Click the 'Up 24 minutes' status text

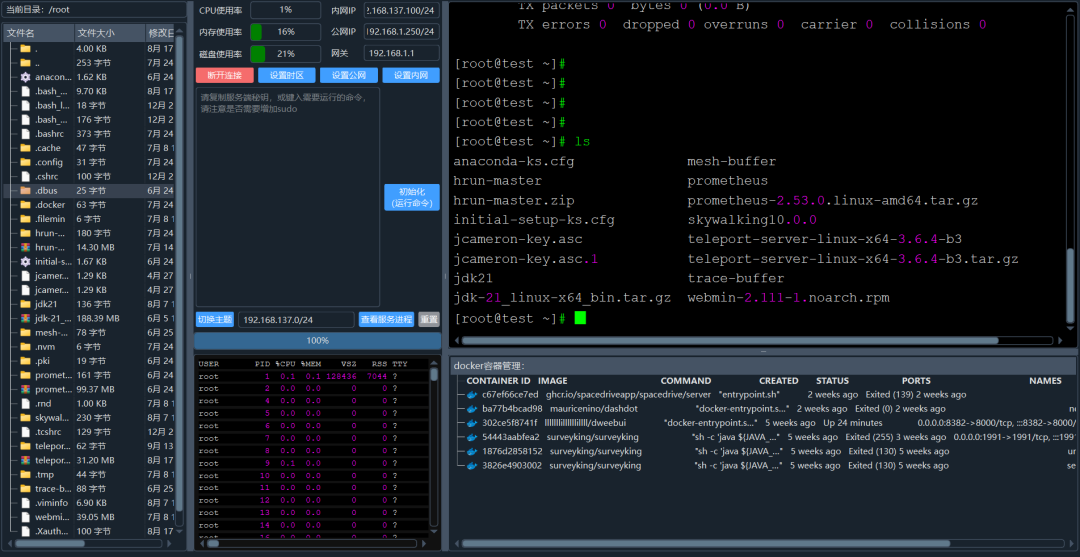(x=853, y=423)
